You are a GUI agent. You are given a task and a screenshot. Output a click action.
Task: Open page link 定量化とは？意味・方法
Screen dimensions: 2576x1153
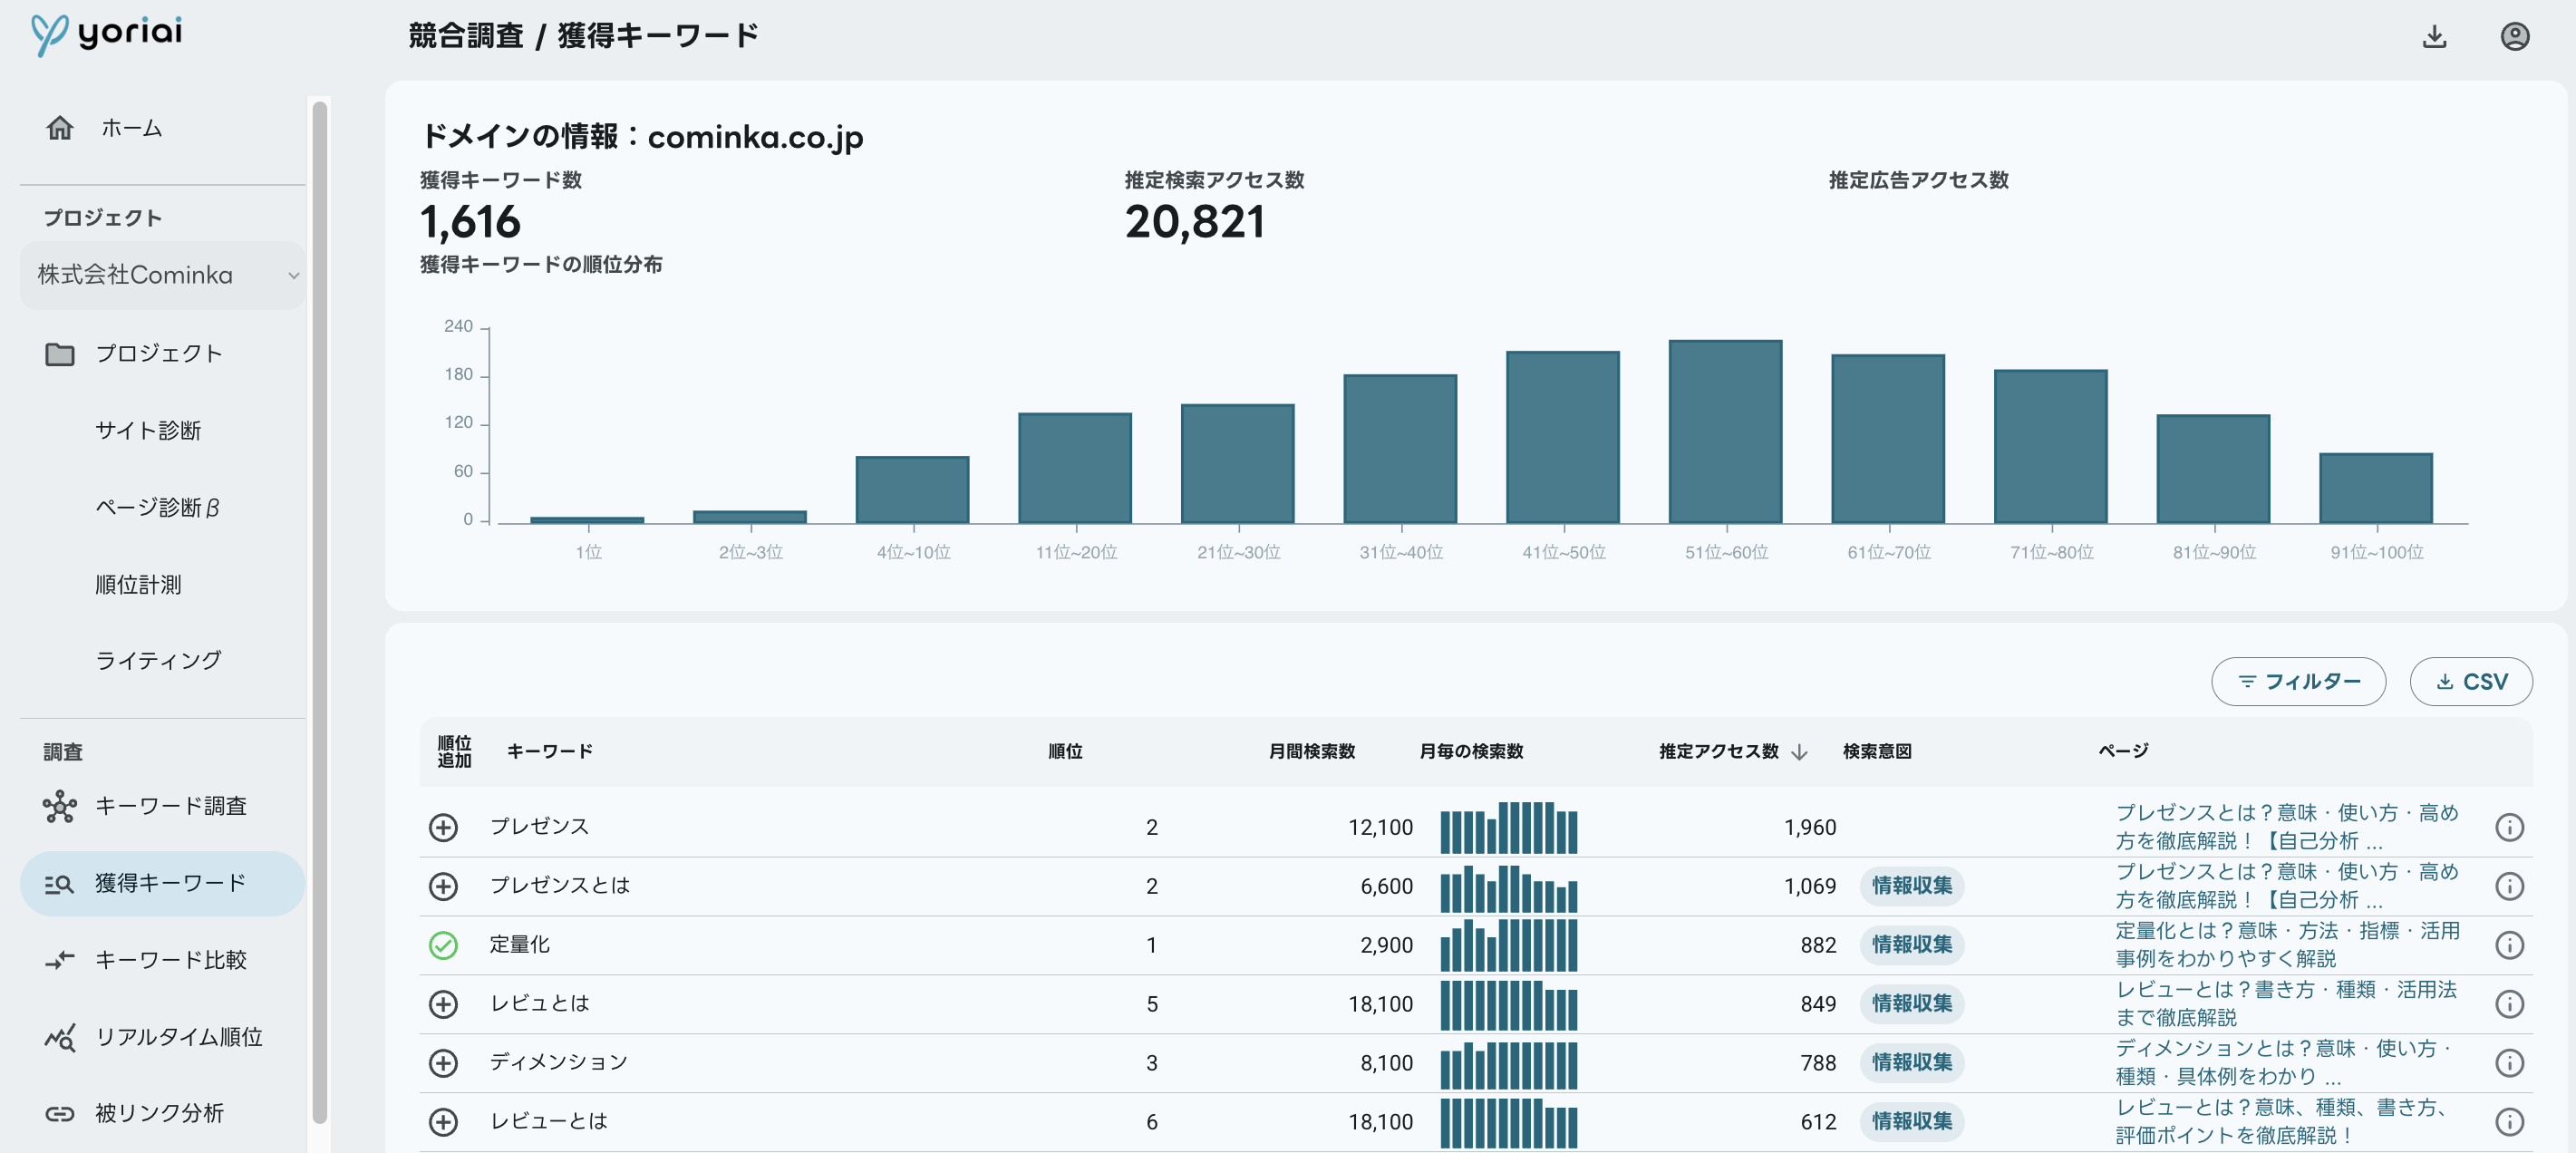[x=2286, y=945]
